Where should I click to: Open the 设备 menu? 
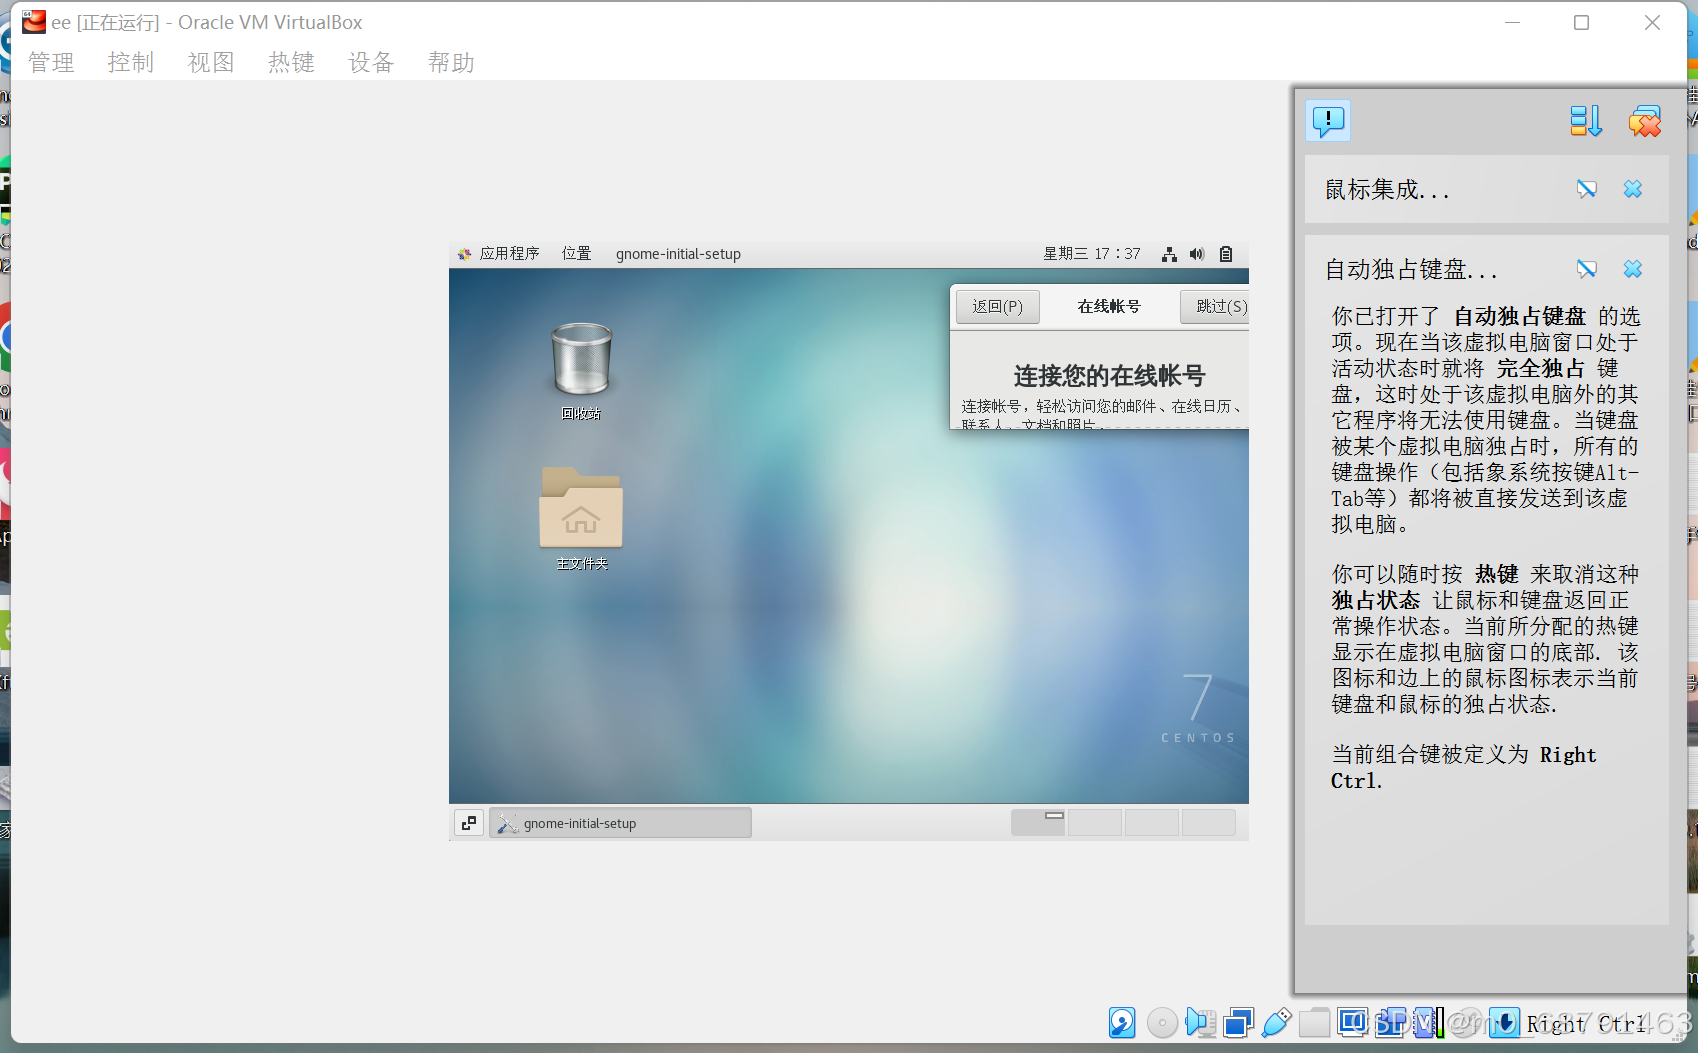371,62
